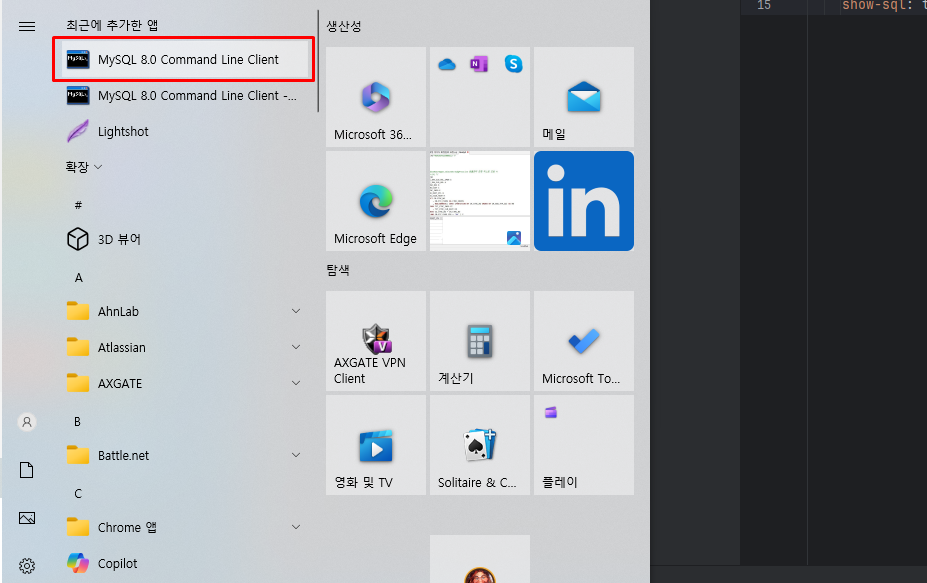Open the LinkedIn tile

pyautogui.click(x=584, y=201)
